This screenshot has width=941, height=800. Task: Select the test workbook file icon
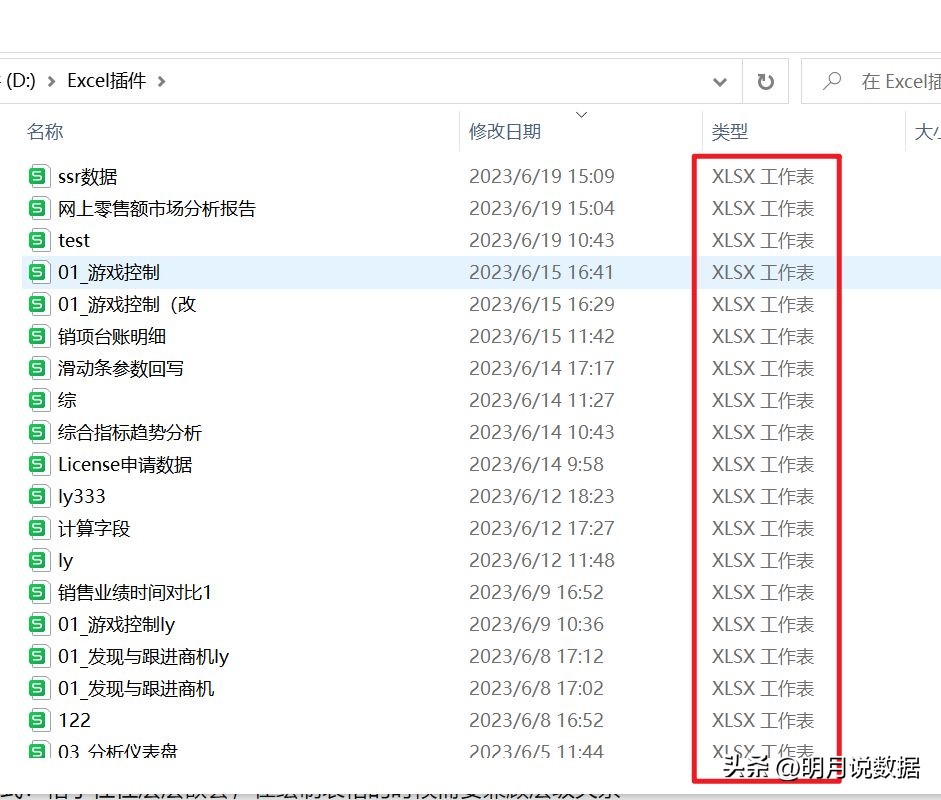coord(38,240)
